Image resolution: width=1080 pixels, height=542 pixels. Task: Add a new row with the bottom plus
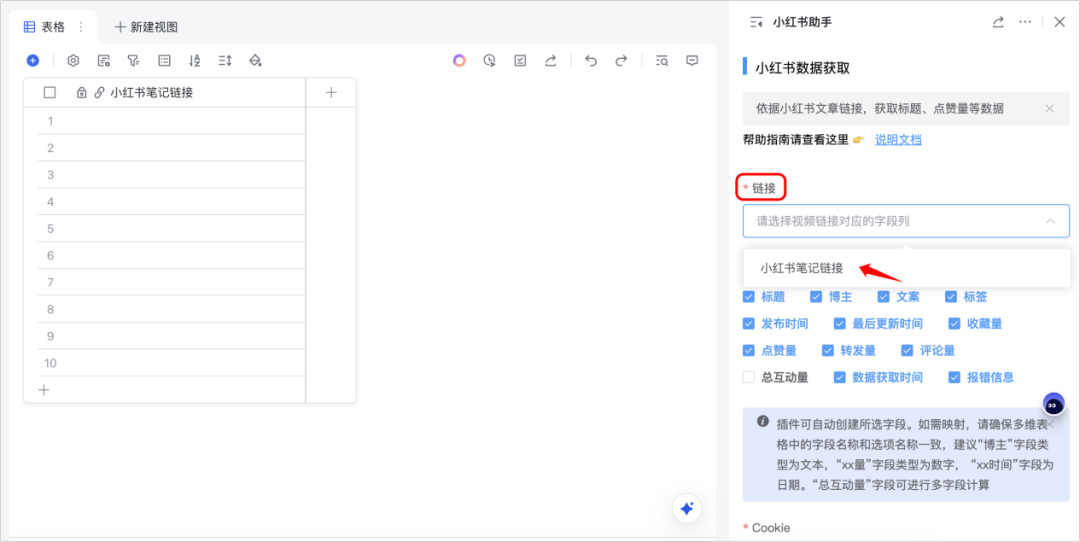coord(44,390)
